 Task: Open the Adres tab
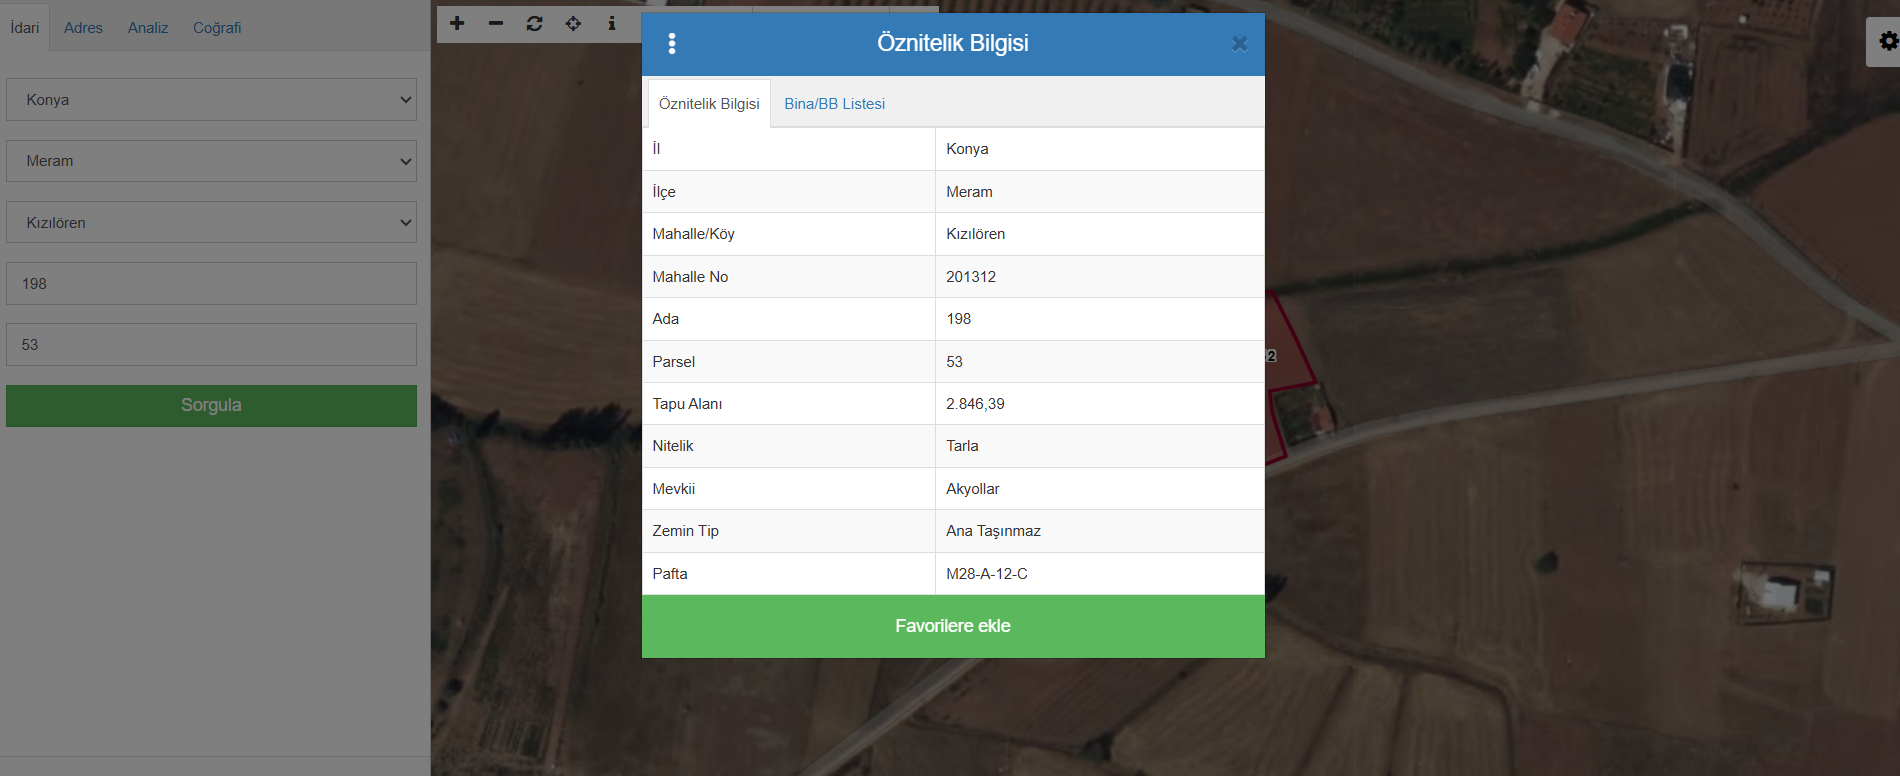(83, 28)
